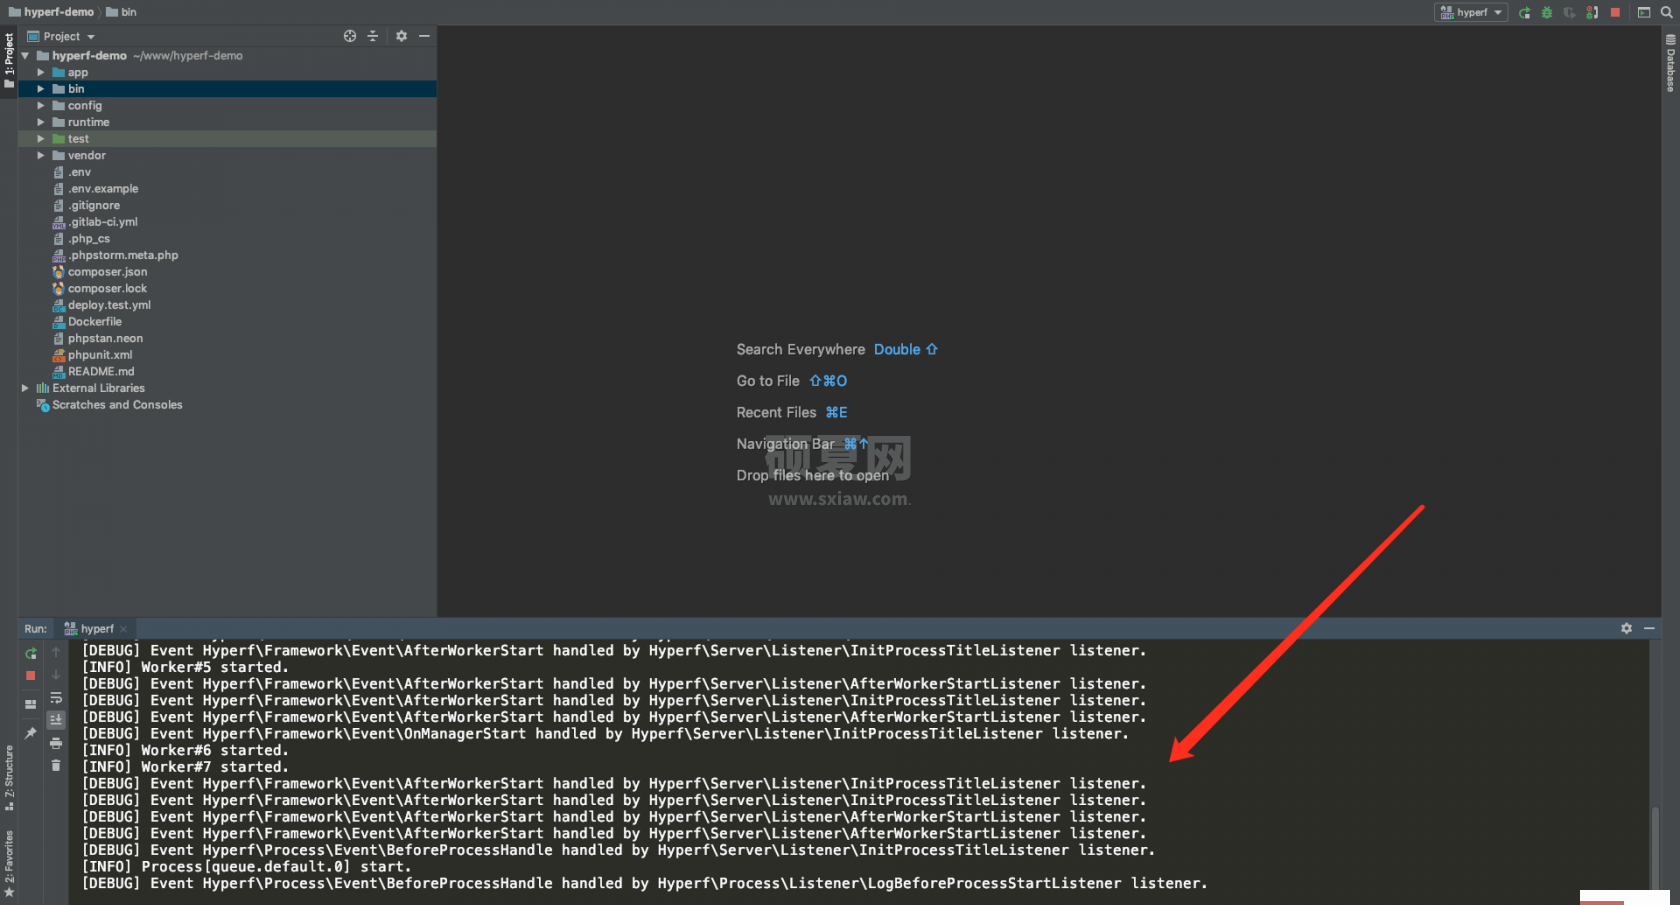The image size is (1680, 905).
Task: Hide the Run tool window
Action: pos(1649,628)
